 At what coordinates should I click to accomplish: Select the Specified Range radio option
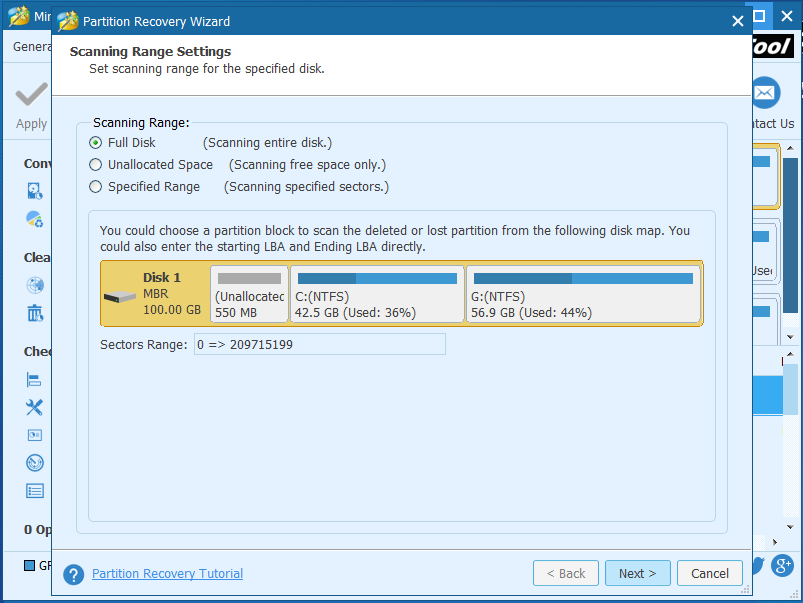click(x=95, y=186)
